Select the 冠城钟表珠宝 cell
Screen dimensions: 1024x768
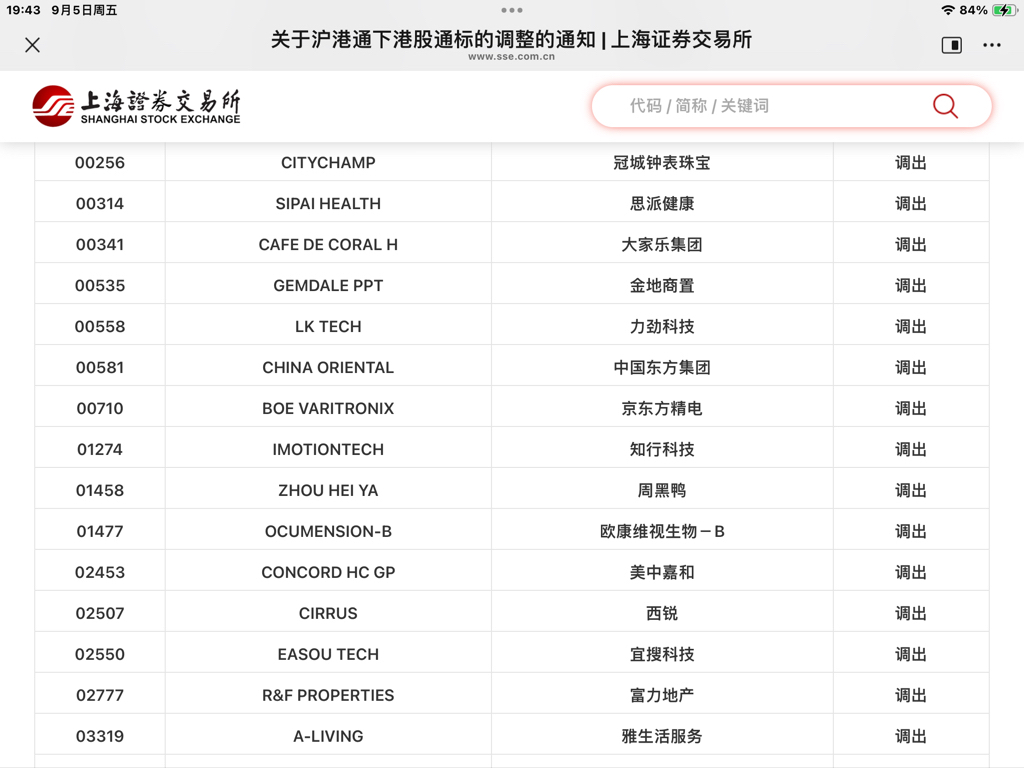[662, 163]
